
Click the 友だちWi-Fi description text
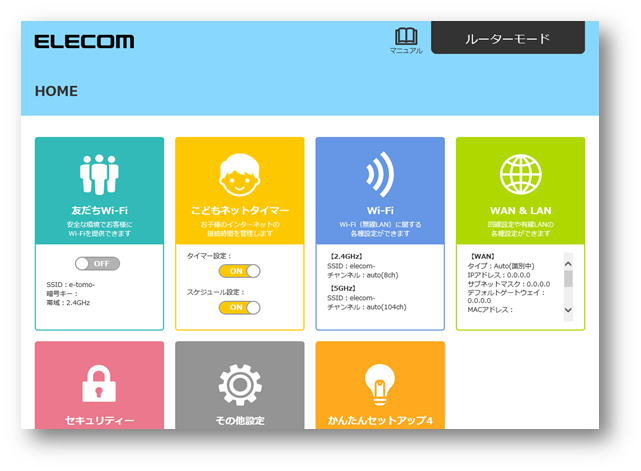tap(99, 229)
